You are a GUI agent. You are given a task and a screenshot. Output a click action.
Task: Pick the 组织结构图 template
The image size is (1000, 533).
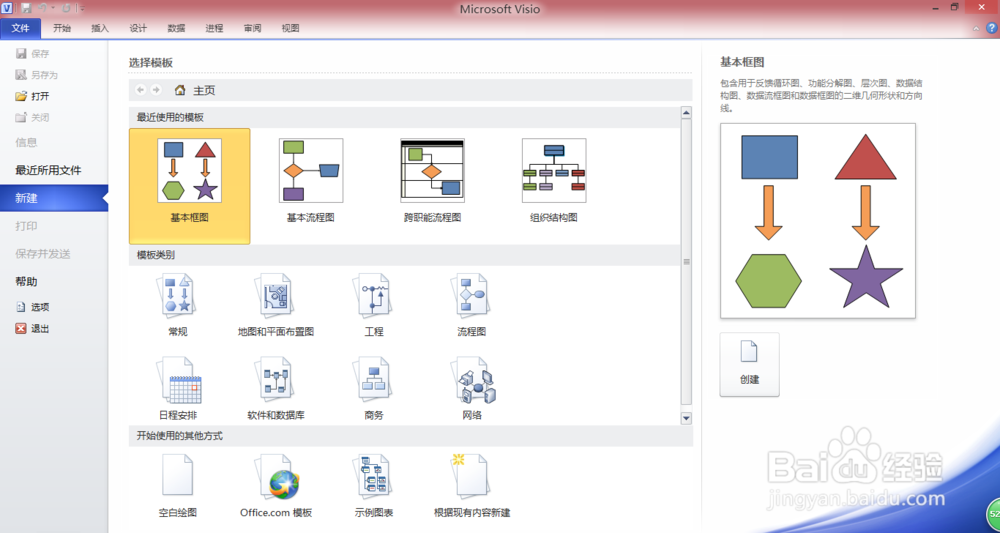point(554,181)
